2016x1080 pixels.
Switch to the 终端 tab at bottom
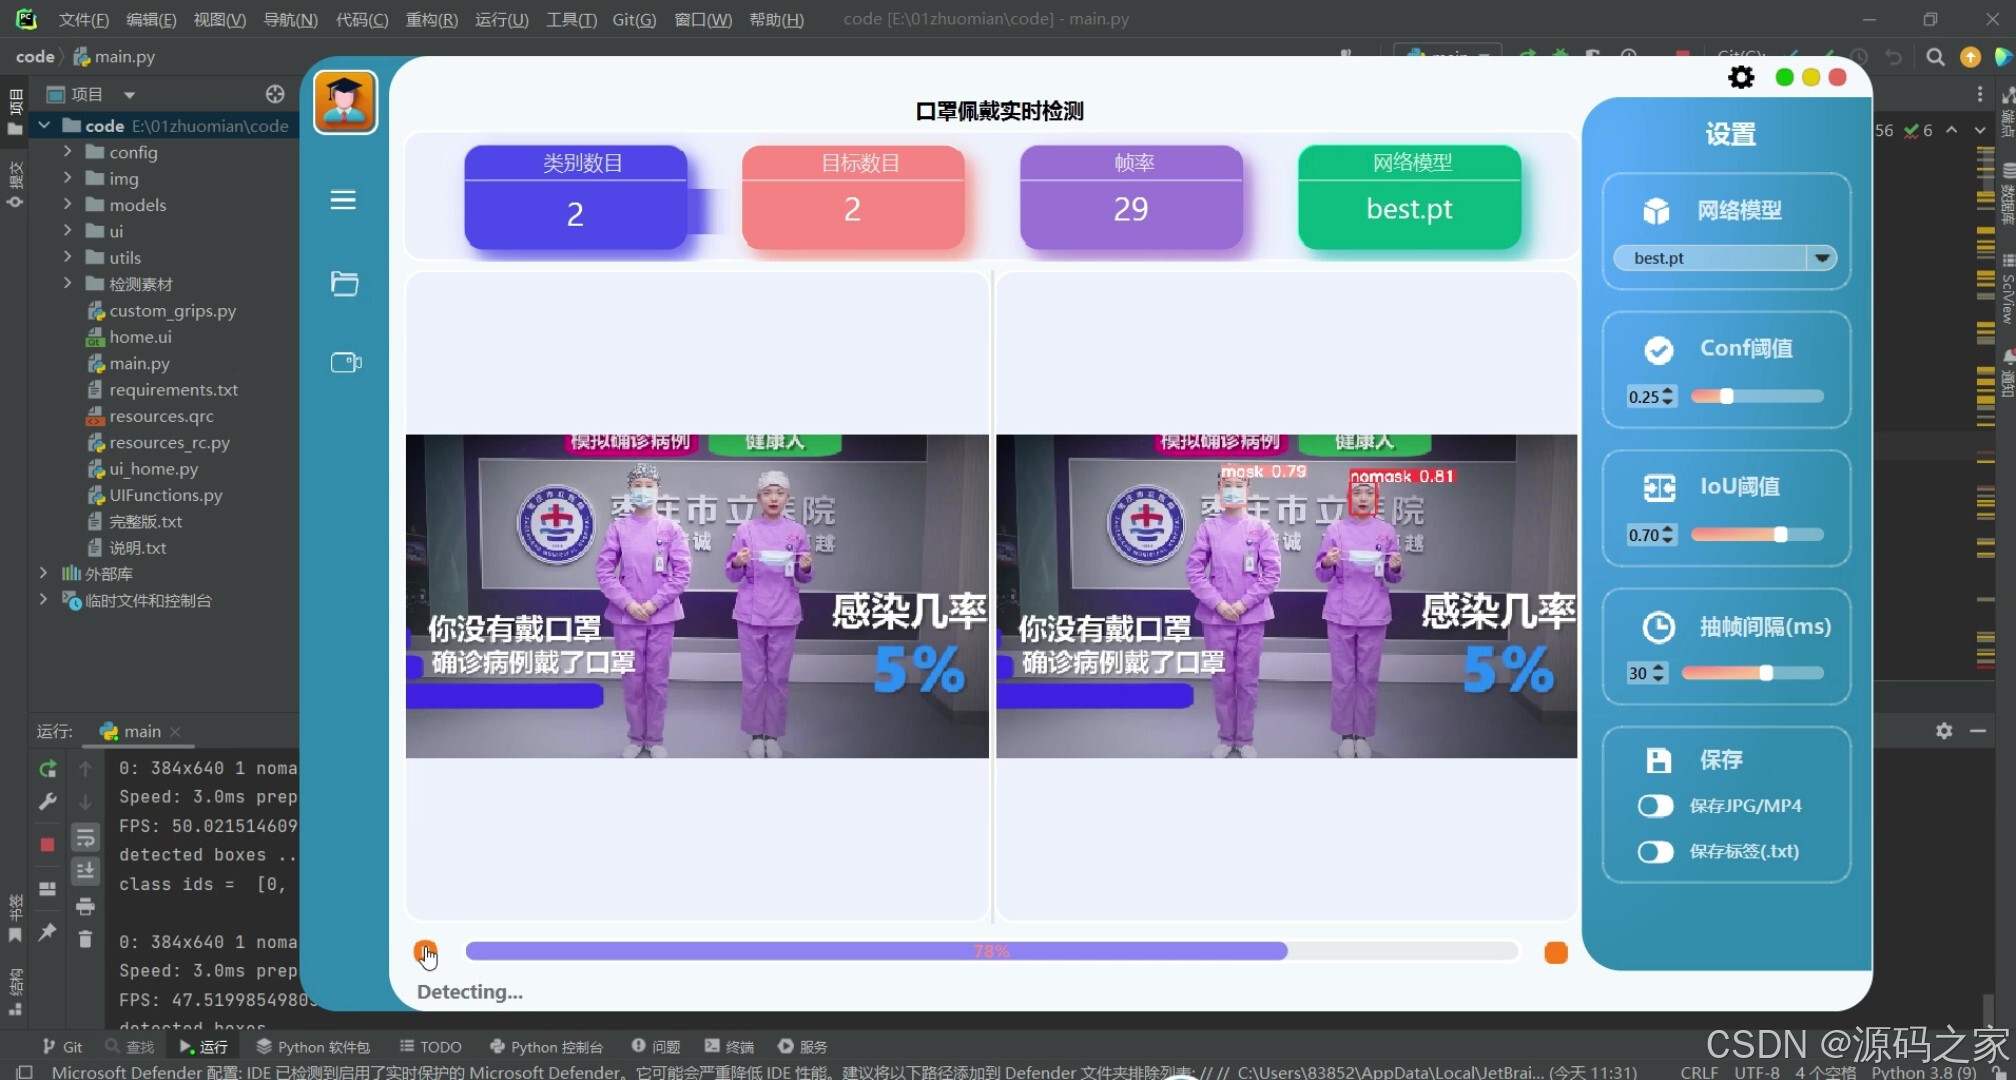point(730,1046)
